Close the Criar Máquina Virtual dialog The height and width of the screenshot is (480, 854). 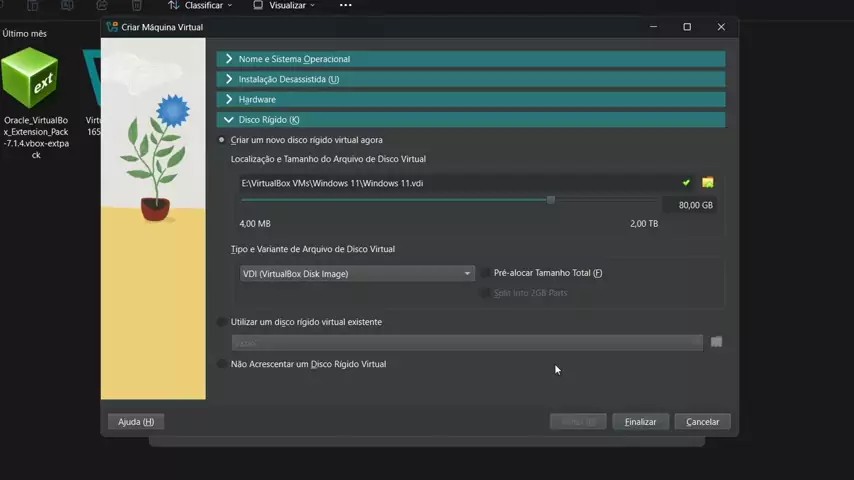(721, 27)
